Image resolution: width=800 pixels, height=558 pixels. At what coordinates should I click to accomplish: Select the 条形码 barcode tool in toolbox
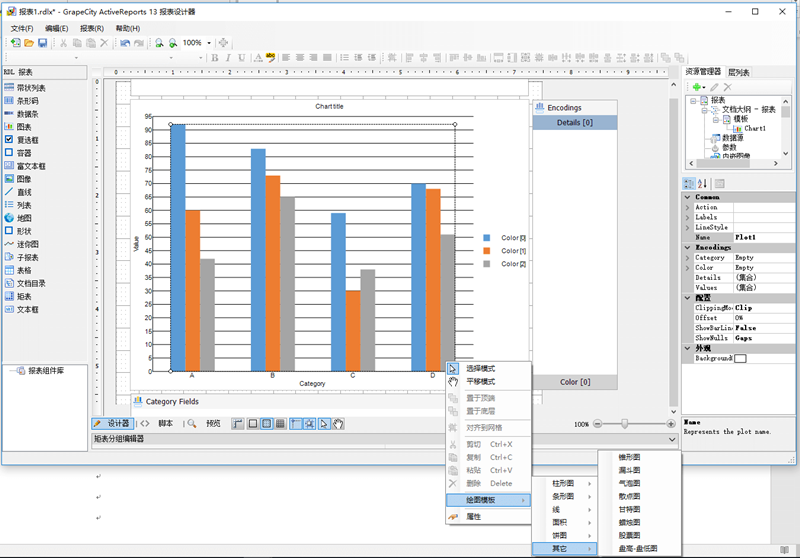tap(26, 101)
